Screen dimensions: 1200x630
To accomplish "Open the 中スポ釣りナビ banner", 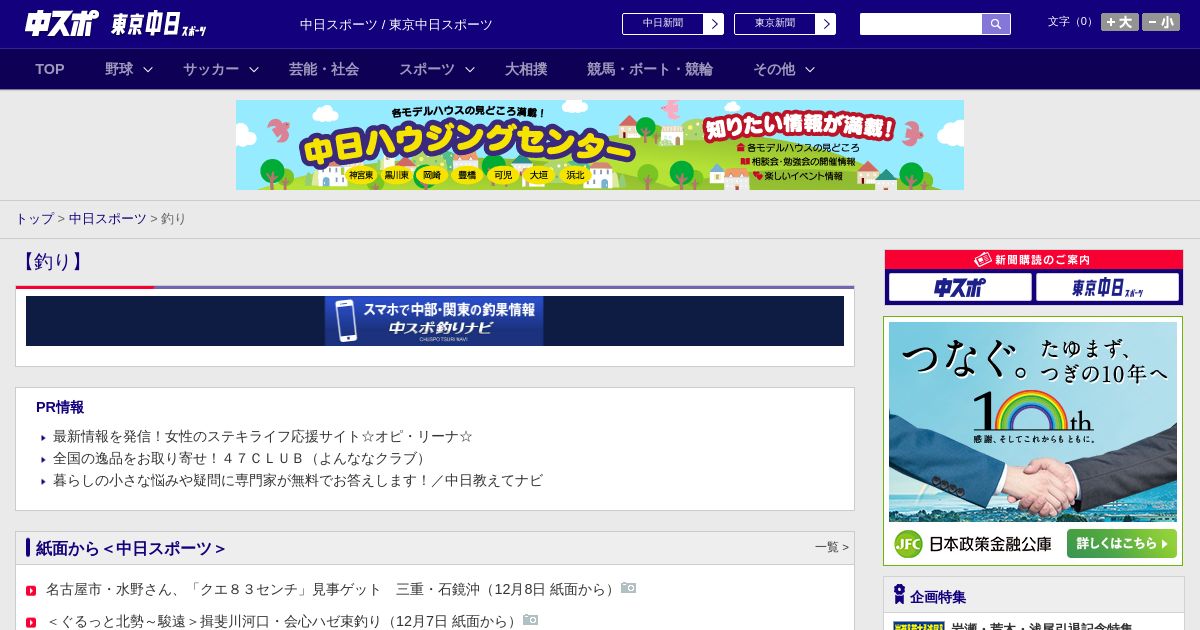I will (x=434, y=321).
